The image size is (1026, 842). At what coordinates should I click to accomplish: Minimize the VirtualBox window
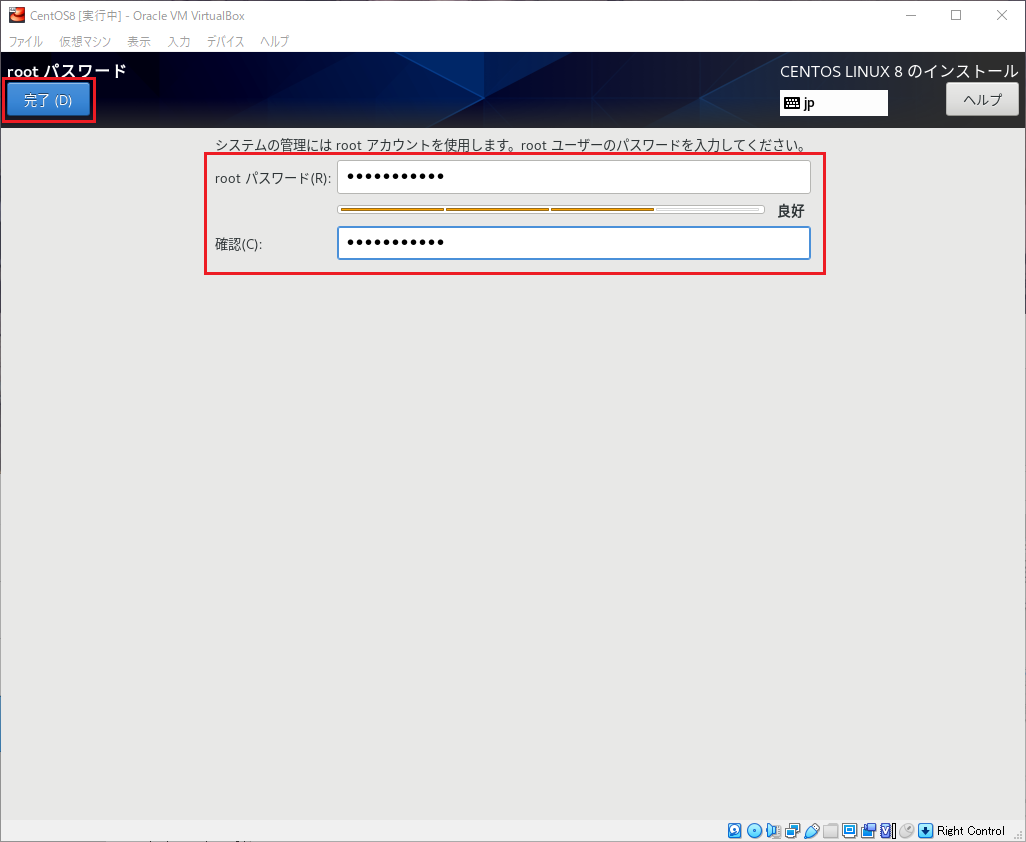point(911,15)
